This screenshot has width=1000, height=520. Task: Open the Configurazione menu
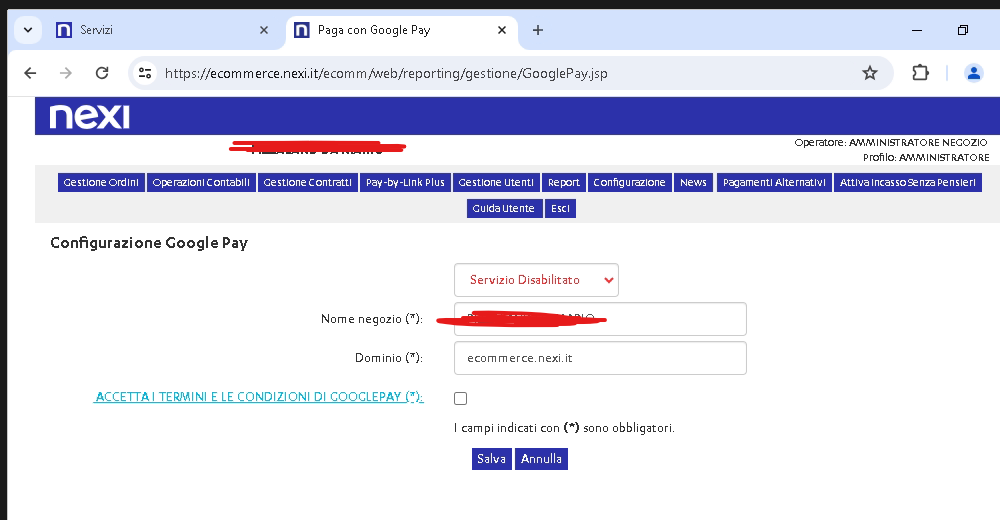[x=629, y=182]
